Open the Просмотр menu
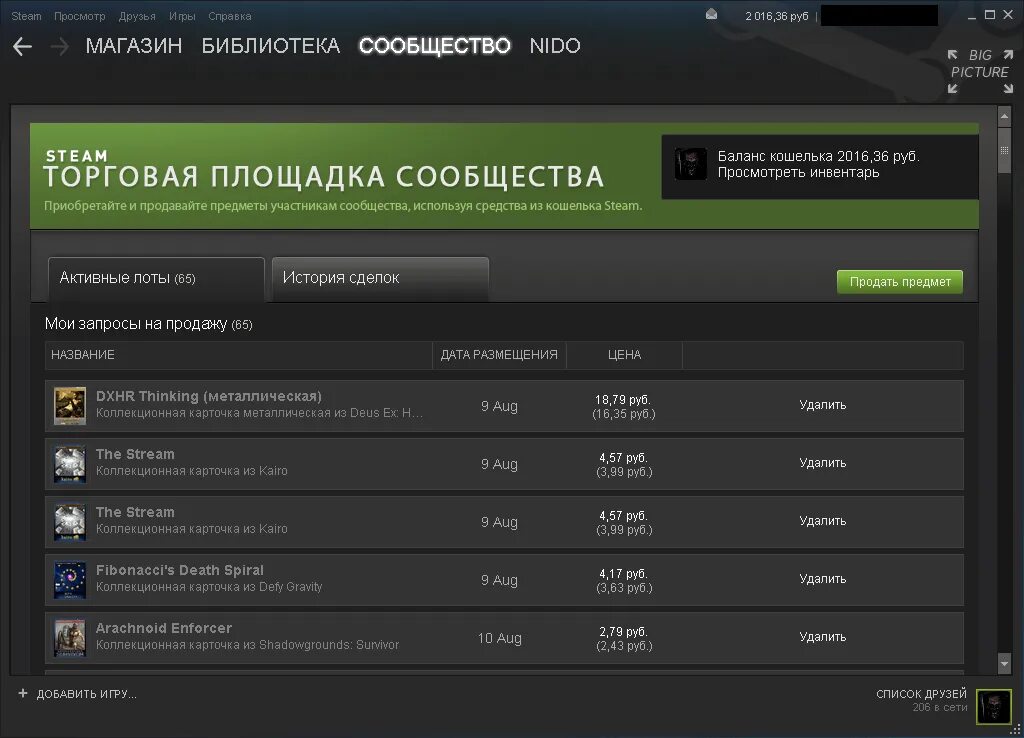 tap(79, 16)
